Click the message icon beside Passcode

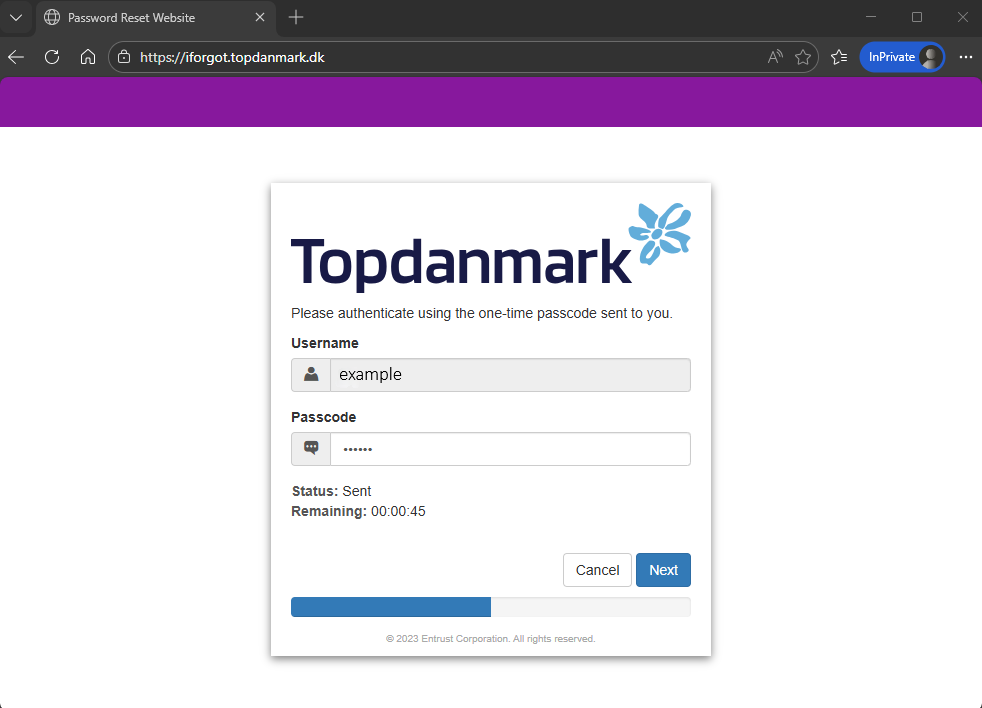[311, 449]
